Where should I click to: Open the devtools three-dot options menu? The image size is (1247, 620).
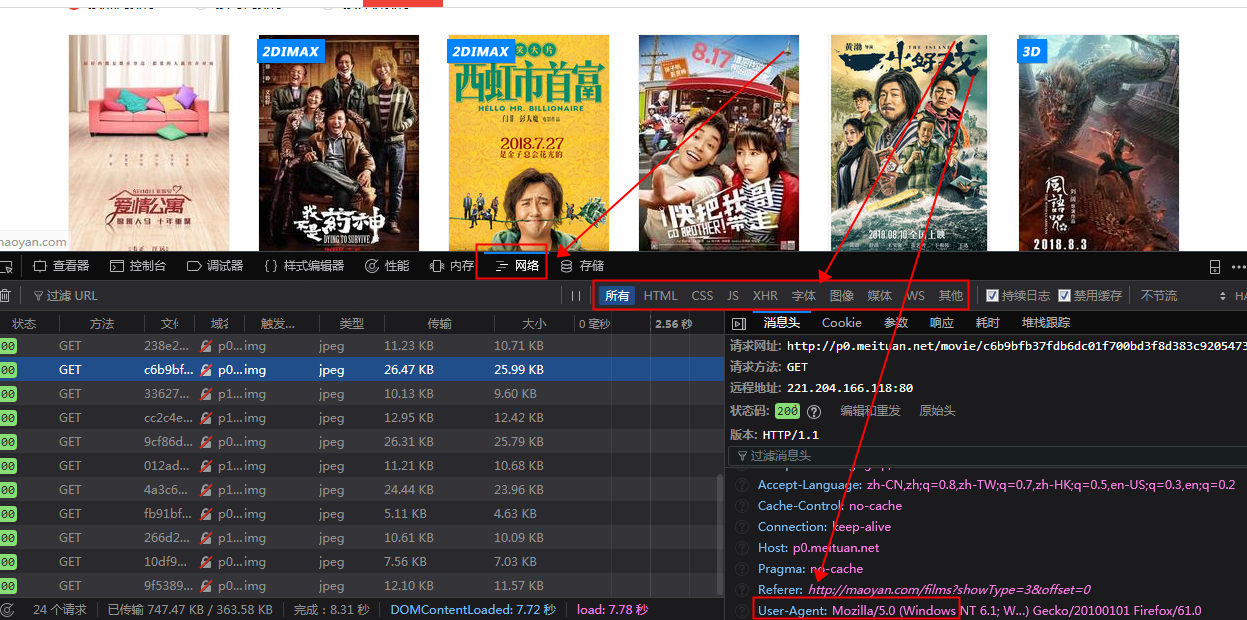1238,267
